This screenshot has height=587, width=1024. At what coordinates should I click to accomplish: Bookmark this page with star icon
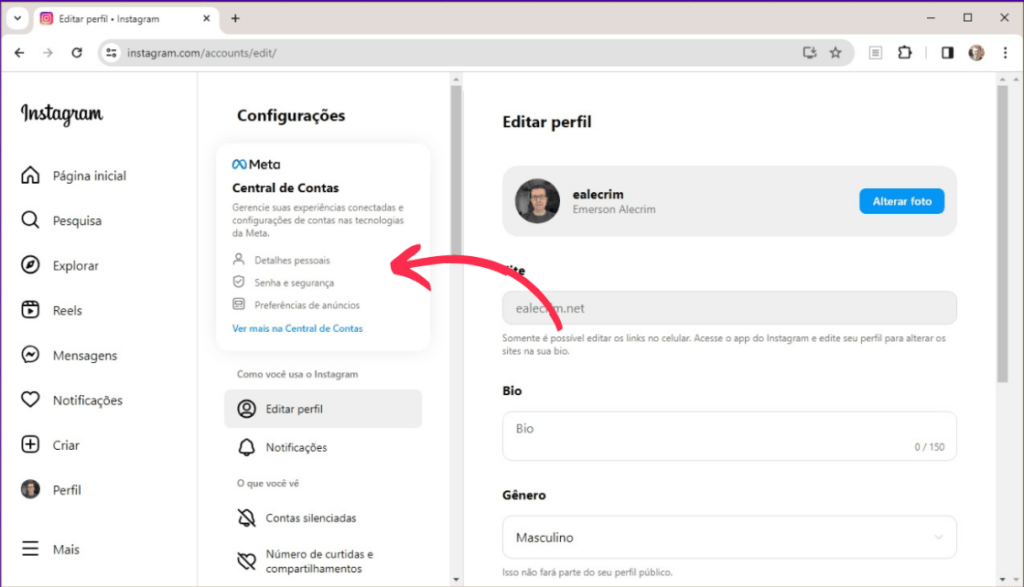[x=835, y=53]
